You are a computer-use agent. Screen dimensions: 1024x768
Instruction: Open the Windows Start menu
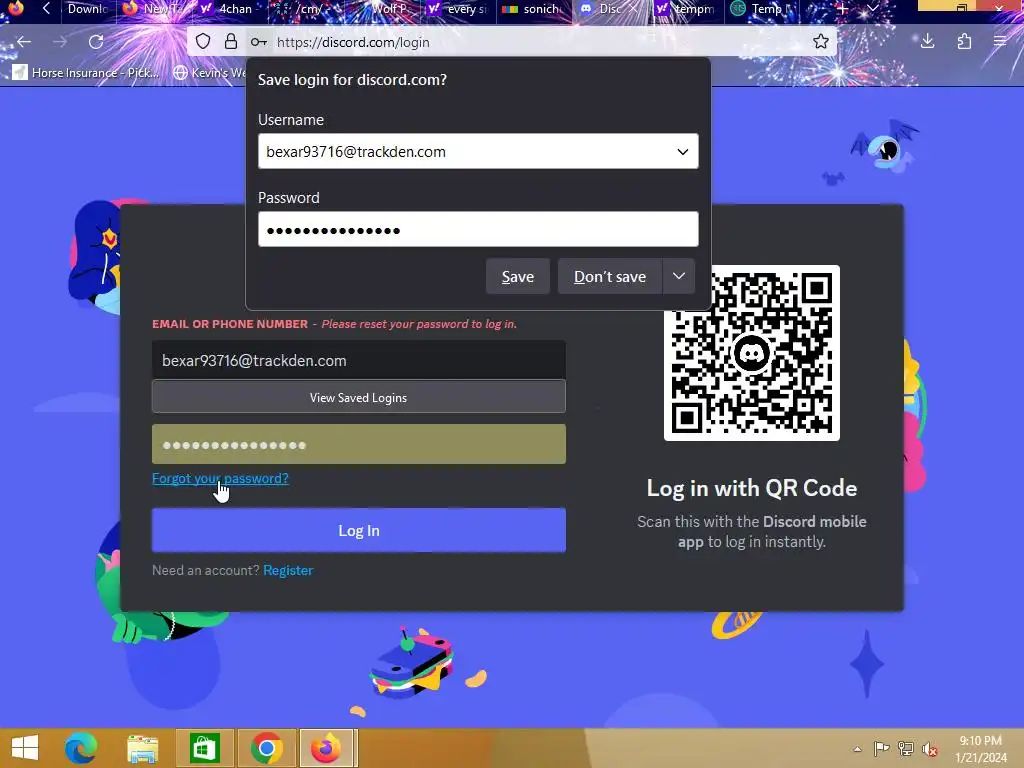(x=25, y=748)
